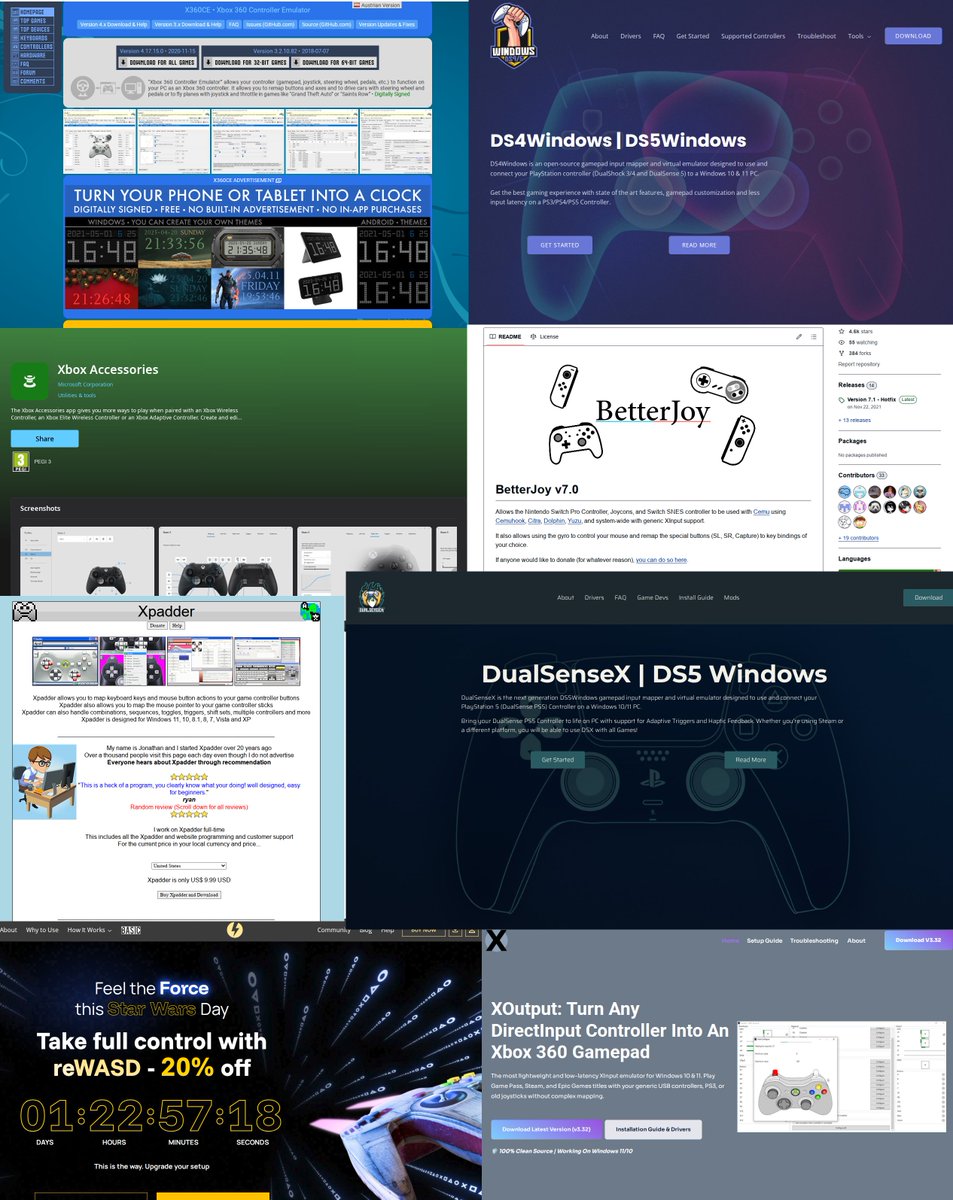The width and height of the screenshot is (953, 1200).
Task: Open first Xbox Accessories screenshot thumbnail
Action: [87, 562]
